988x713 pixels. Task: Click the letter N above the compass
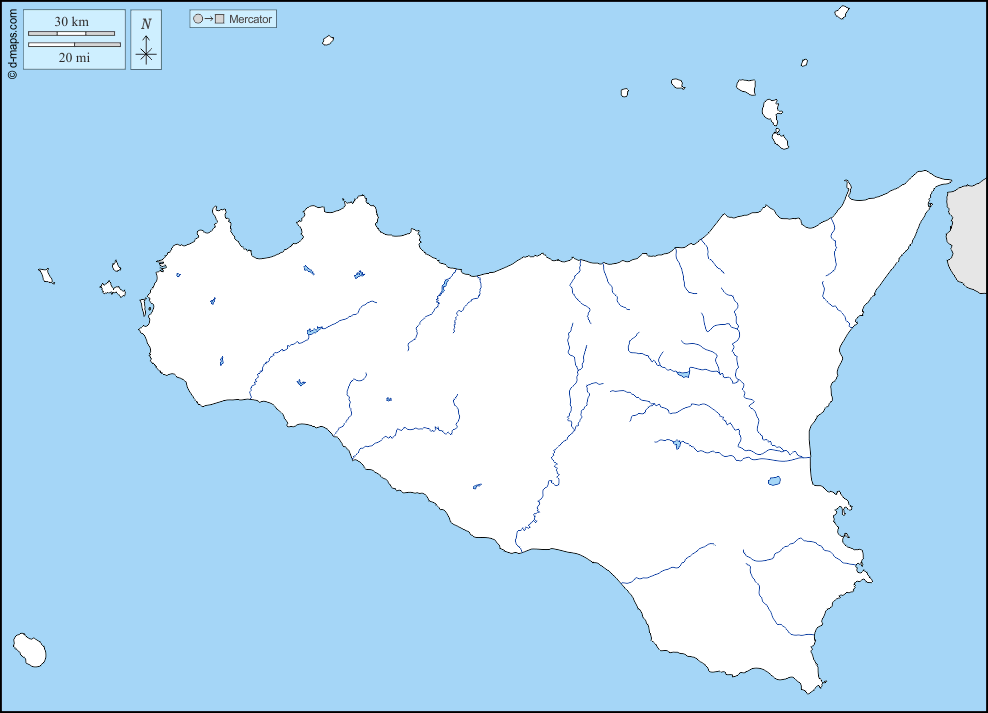point(146,24)
